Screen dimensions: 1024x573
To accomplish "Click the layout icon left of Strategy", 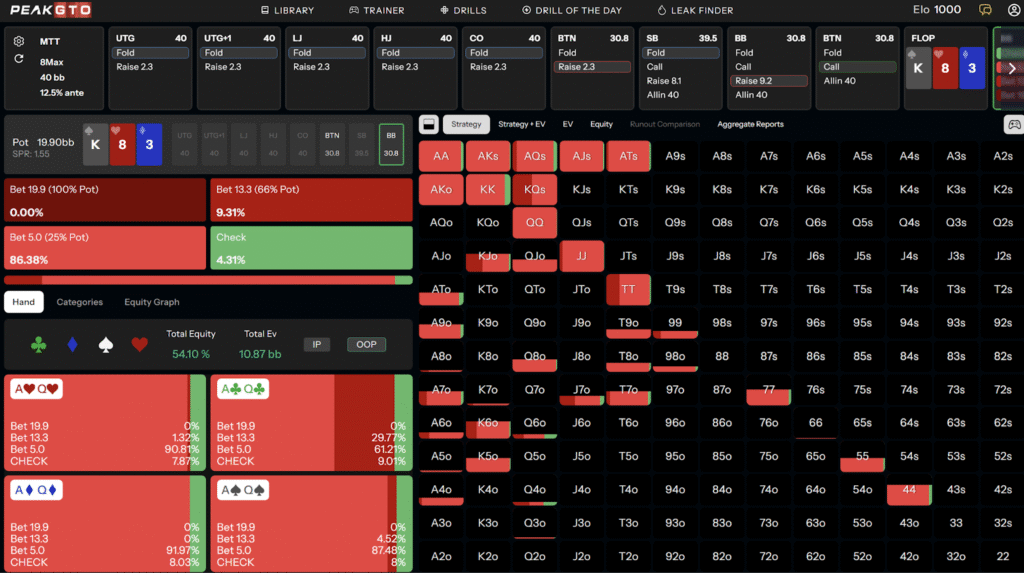I will [429, 125].
